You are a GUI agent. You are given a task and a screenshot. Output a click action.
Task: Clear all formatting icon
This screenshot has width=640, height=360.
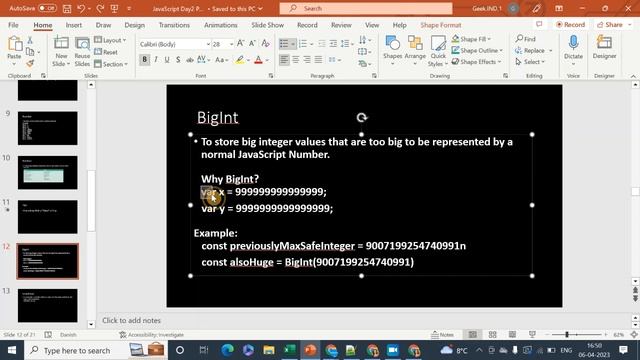tap(265, 43)
